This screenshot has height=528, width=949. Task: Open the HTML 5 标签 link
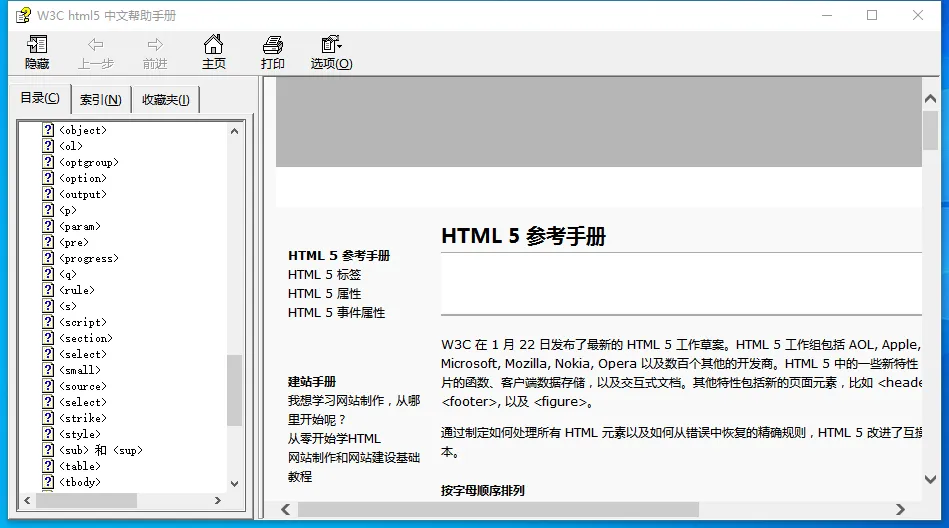(x=324, y=275)
